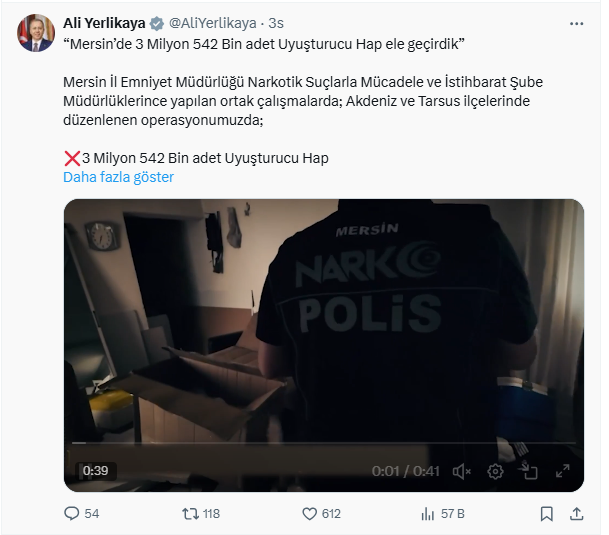Click the Ali Yerlikaya display name
This screenshot has width=609, height=535.
[104, 23]
